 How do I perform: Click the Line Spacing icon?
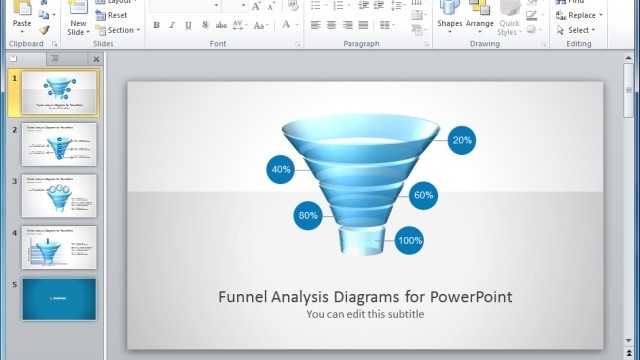395,5
